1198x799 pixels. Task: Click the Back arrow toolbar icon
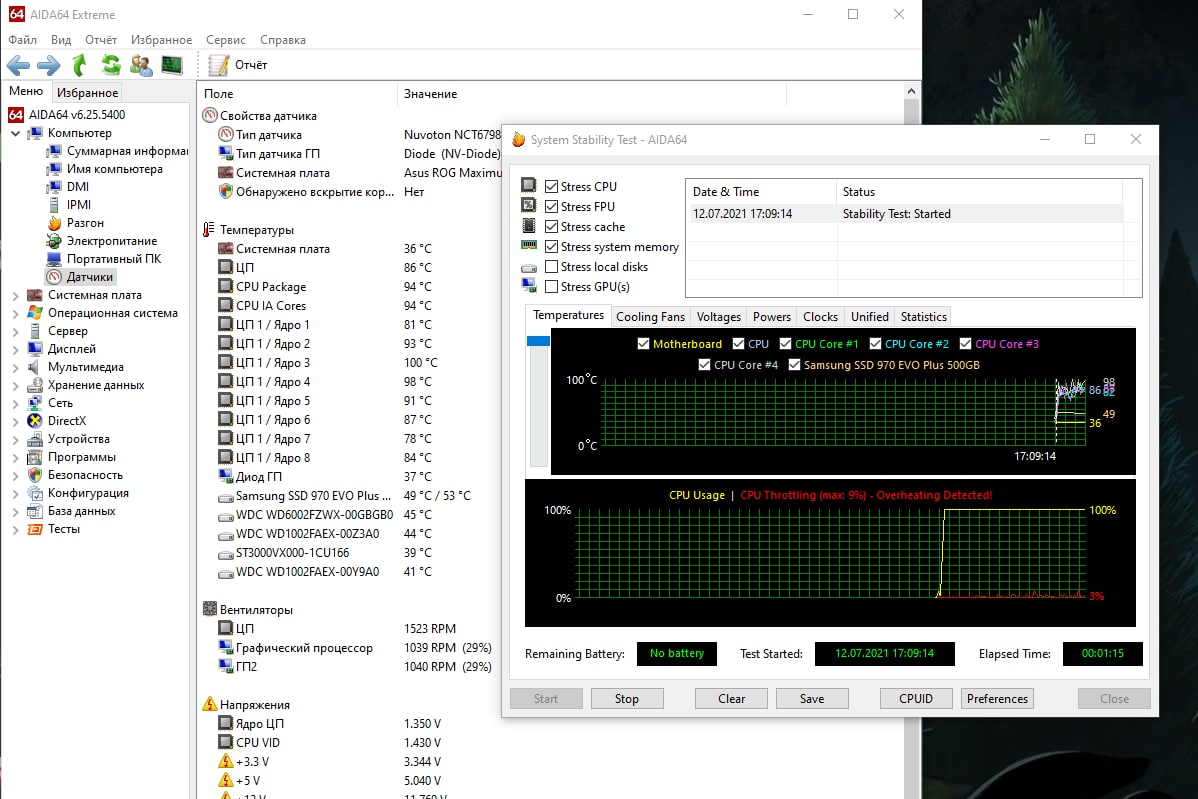pyautogui.click(x=18, y=65)
